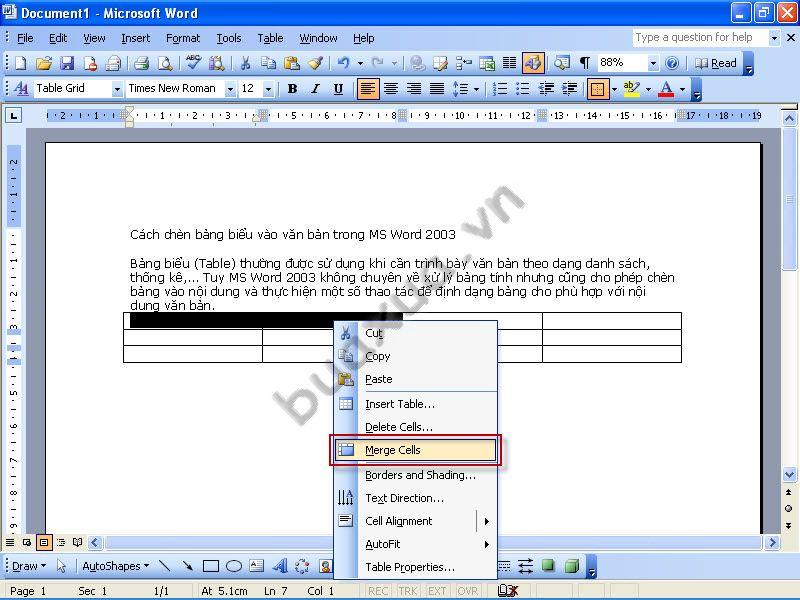Select Borders and Shading in the context menu
This screenshot has width=800, height=600.
[x=415, y=475]
